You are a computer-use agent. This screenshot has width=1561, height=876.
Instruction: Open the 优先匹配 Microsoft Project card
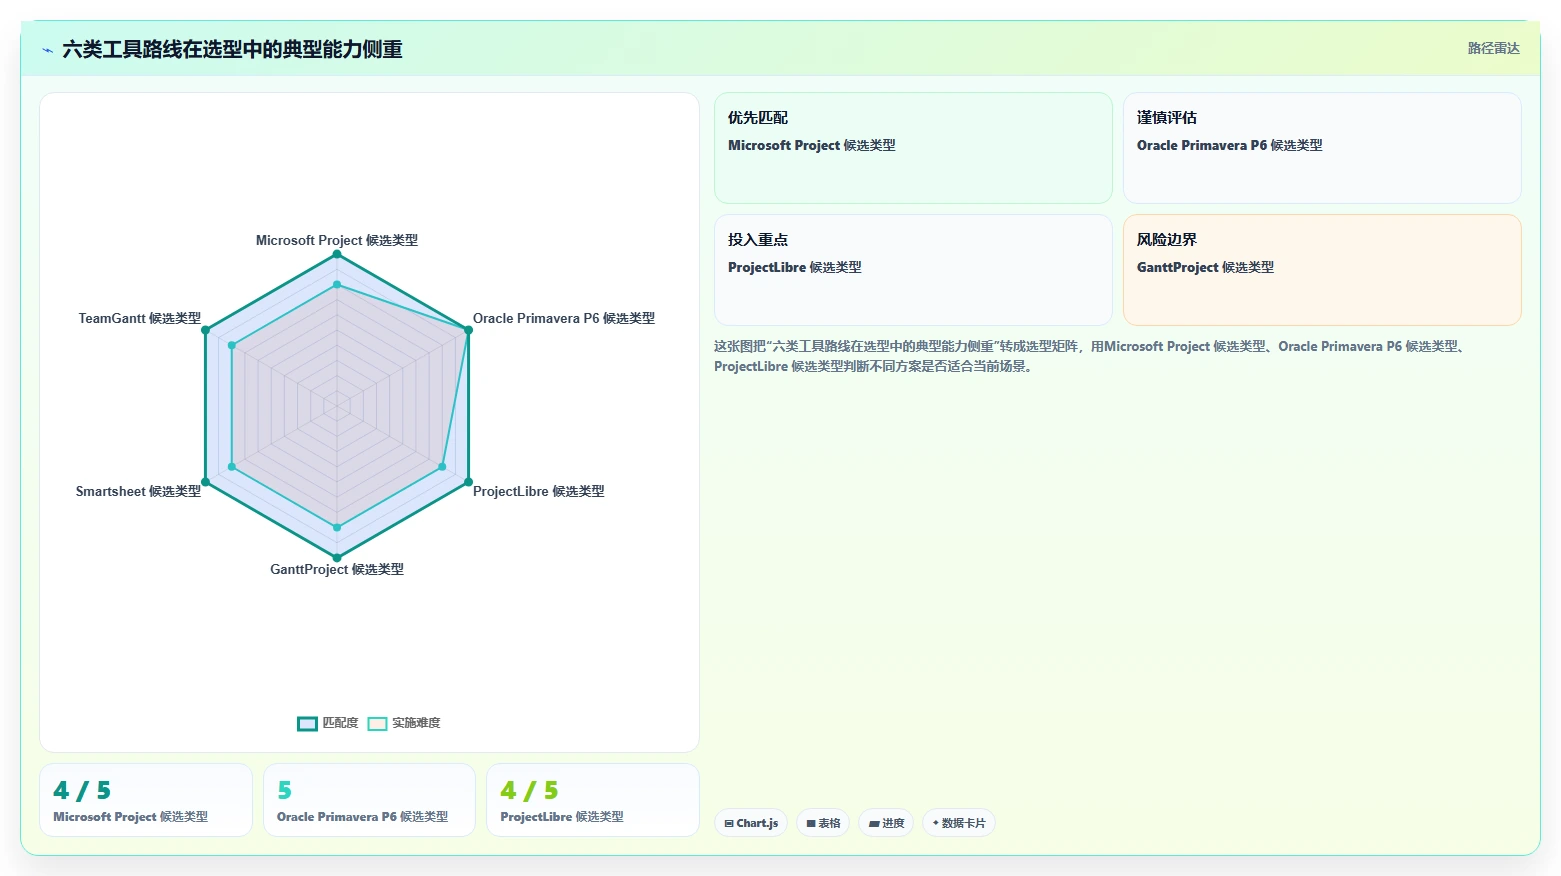point(913,148)
